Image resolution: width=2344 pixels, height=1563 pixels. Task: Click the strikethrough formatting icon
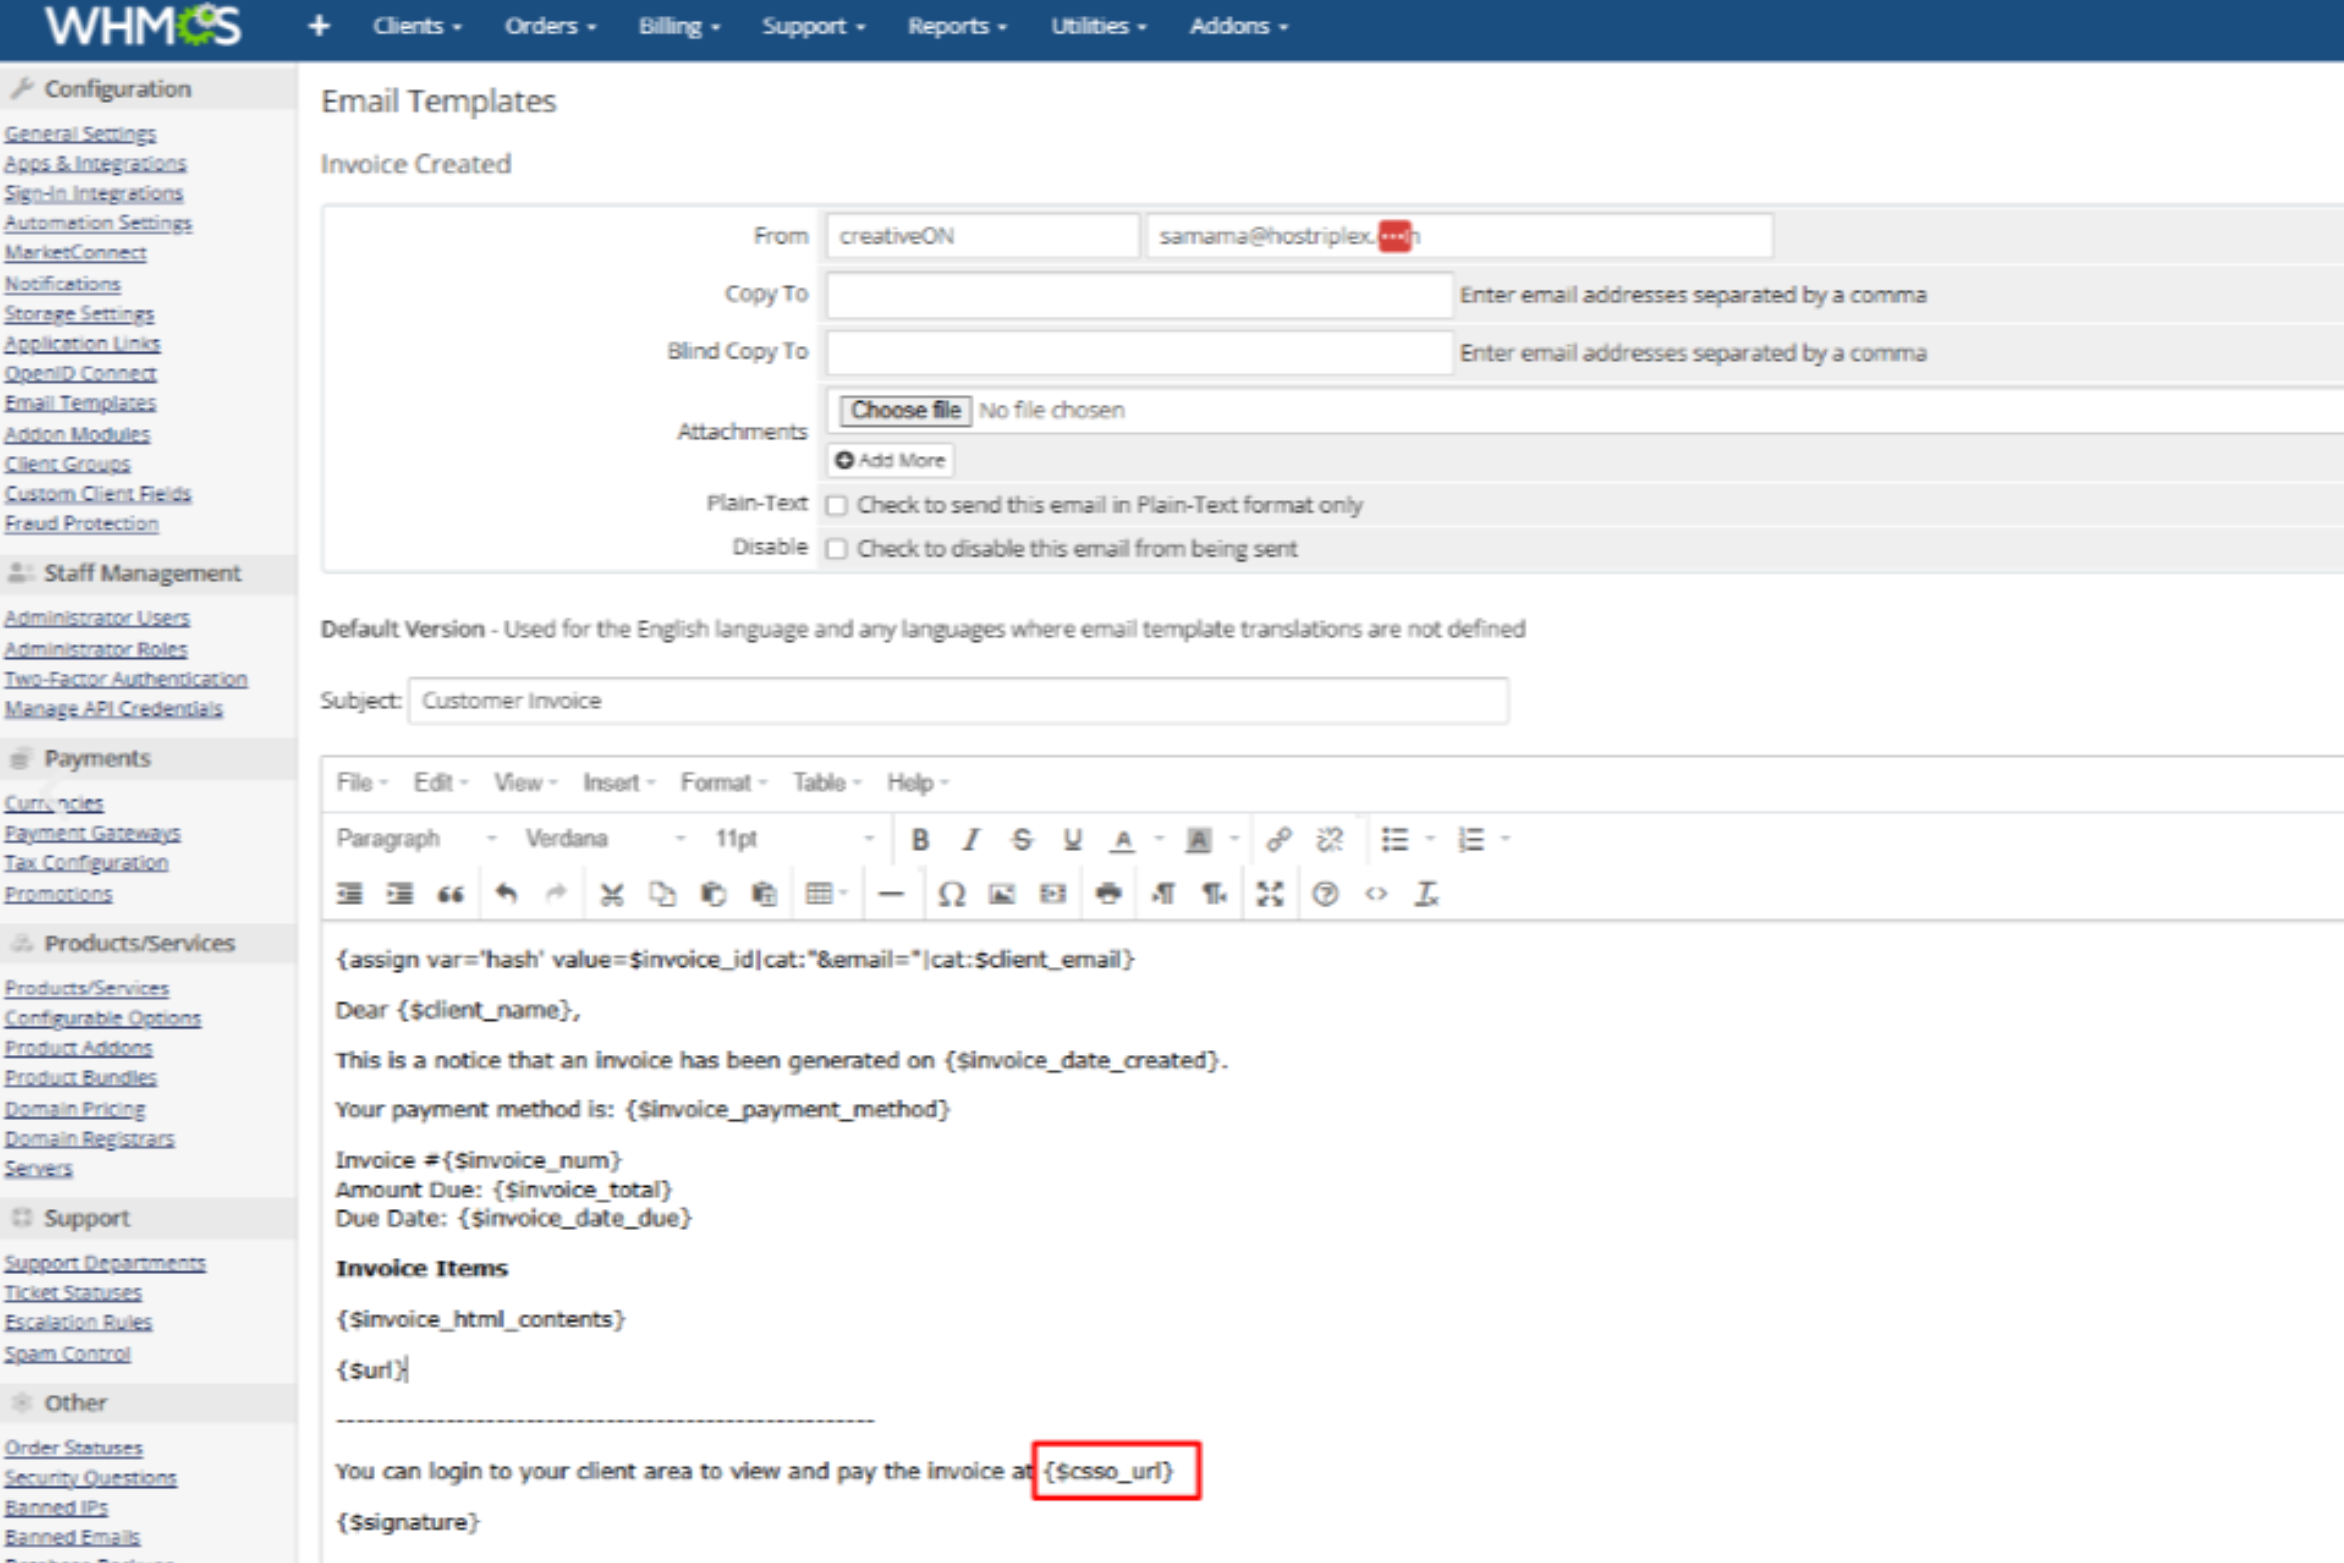[x=1021, y=840]
